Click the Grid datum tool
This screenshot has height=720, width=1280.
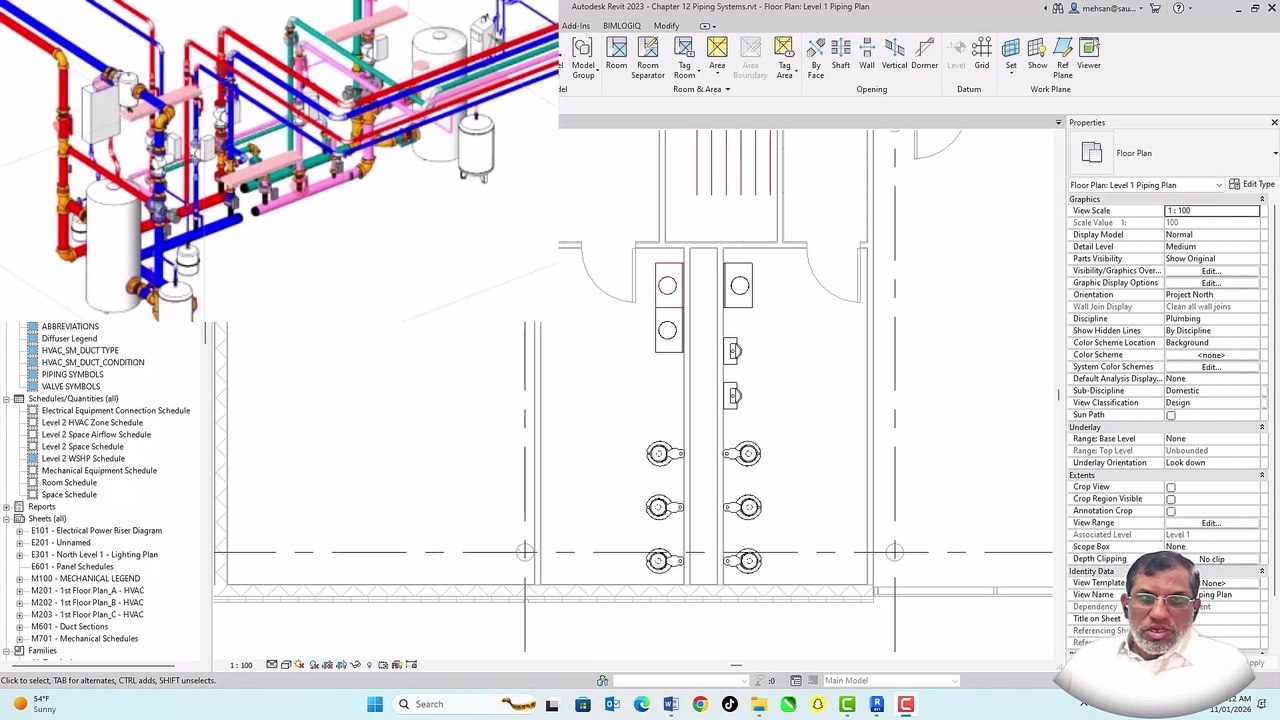982,55
